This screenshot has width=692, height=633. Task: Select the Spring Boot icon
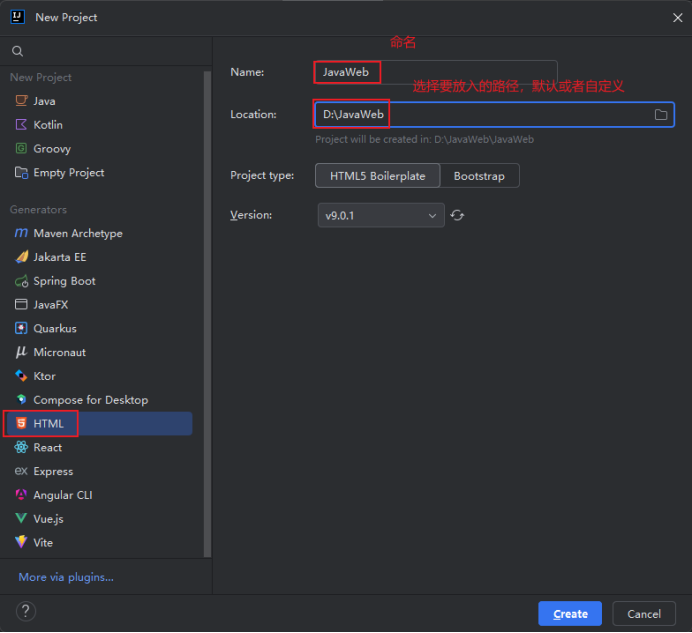click(x=21, y=281)
